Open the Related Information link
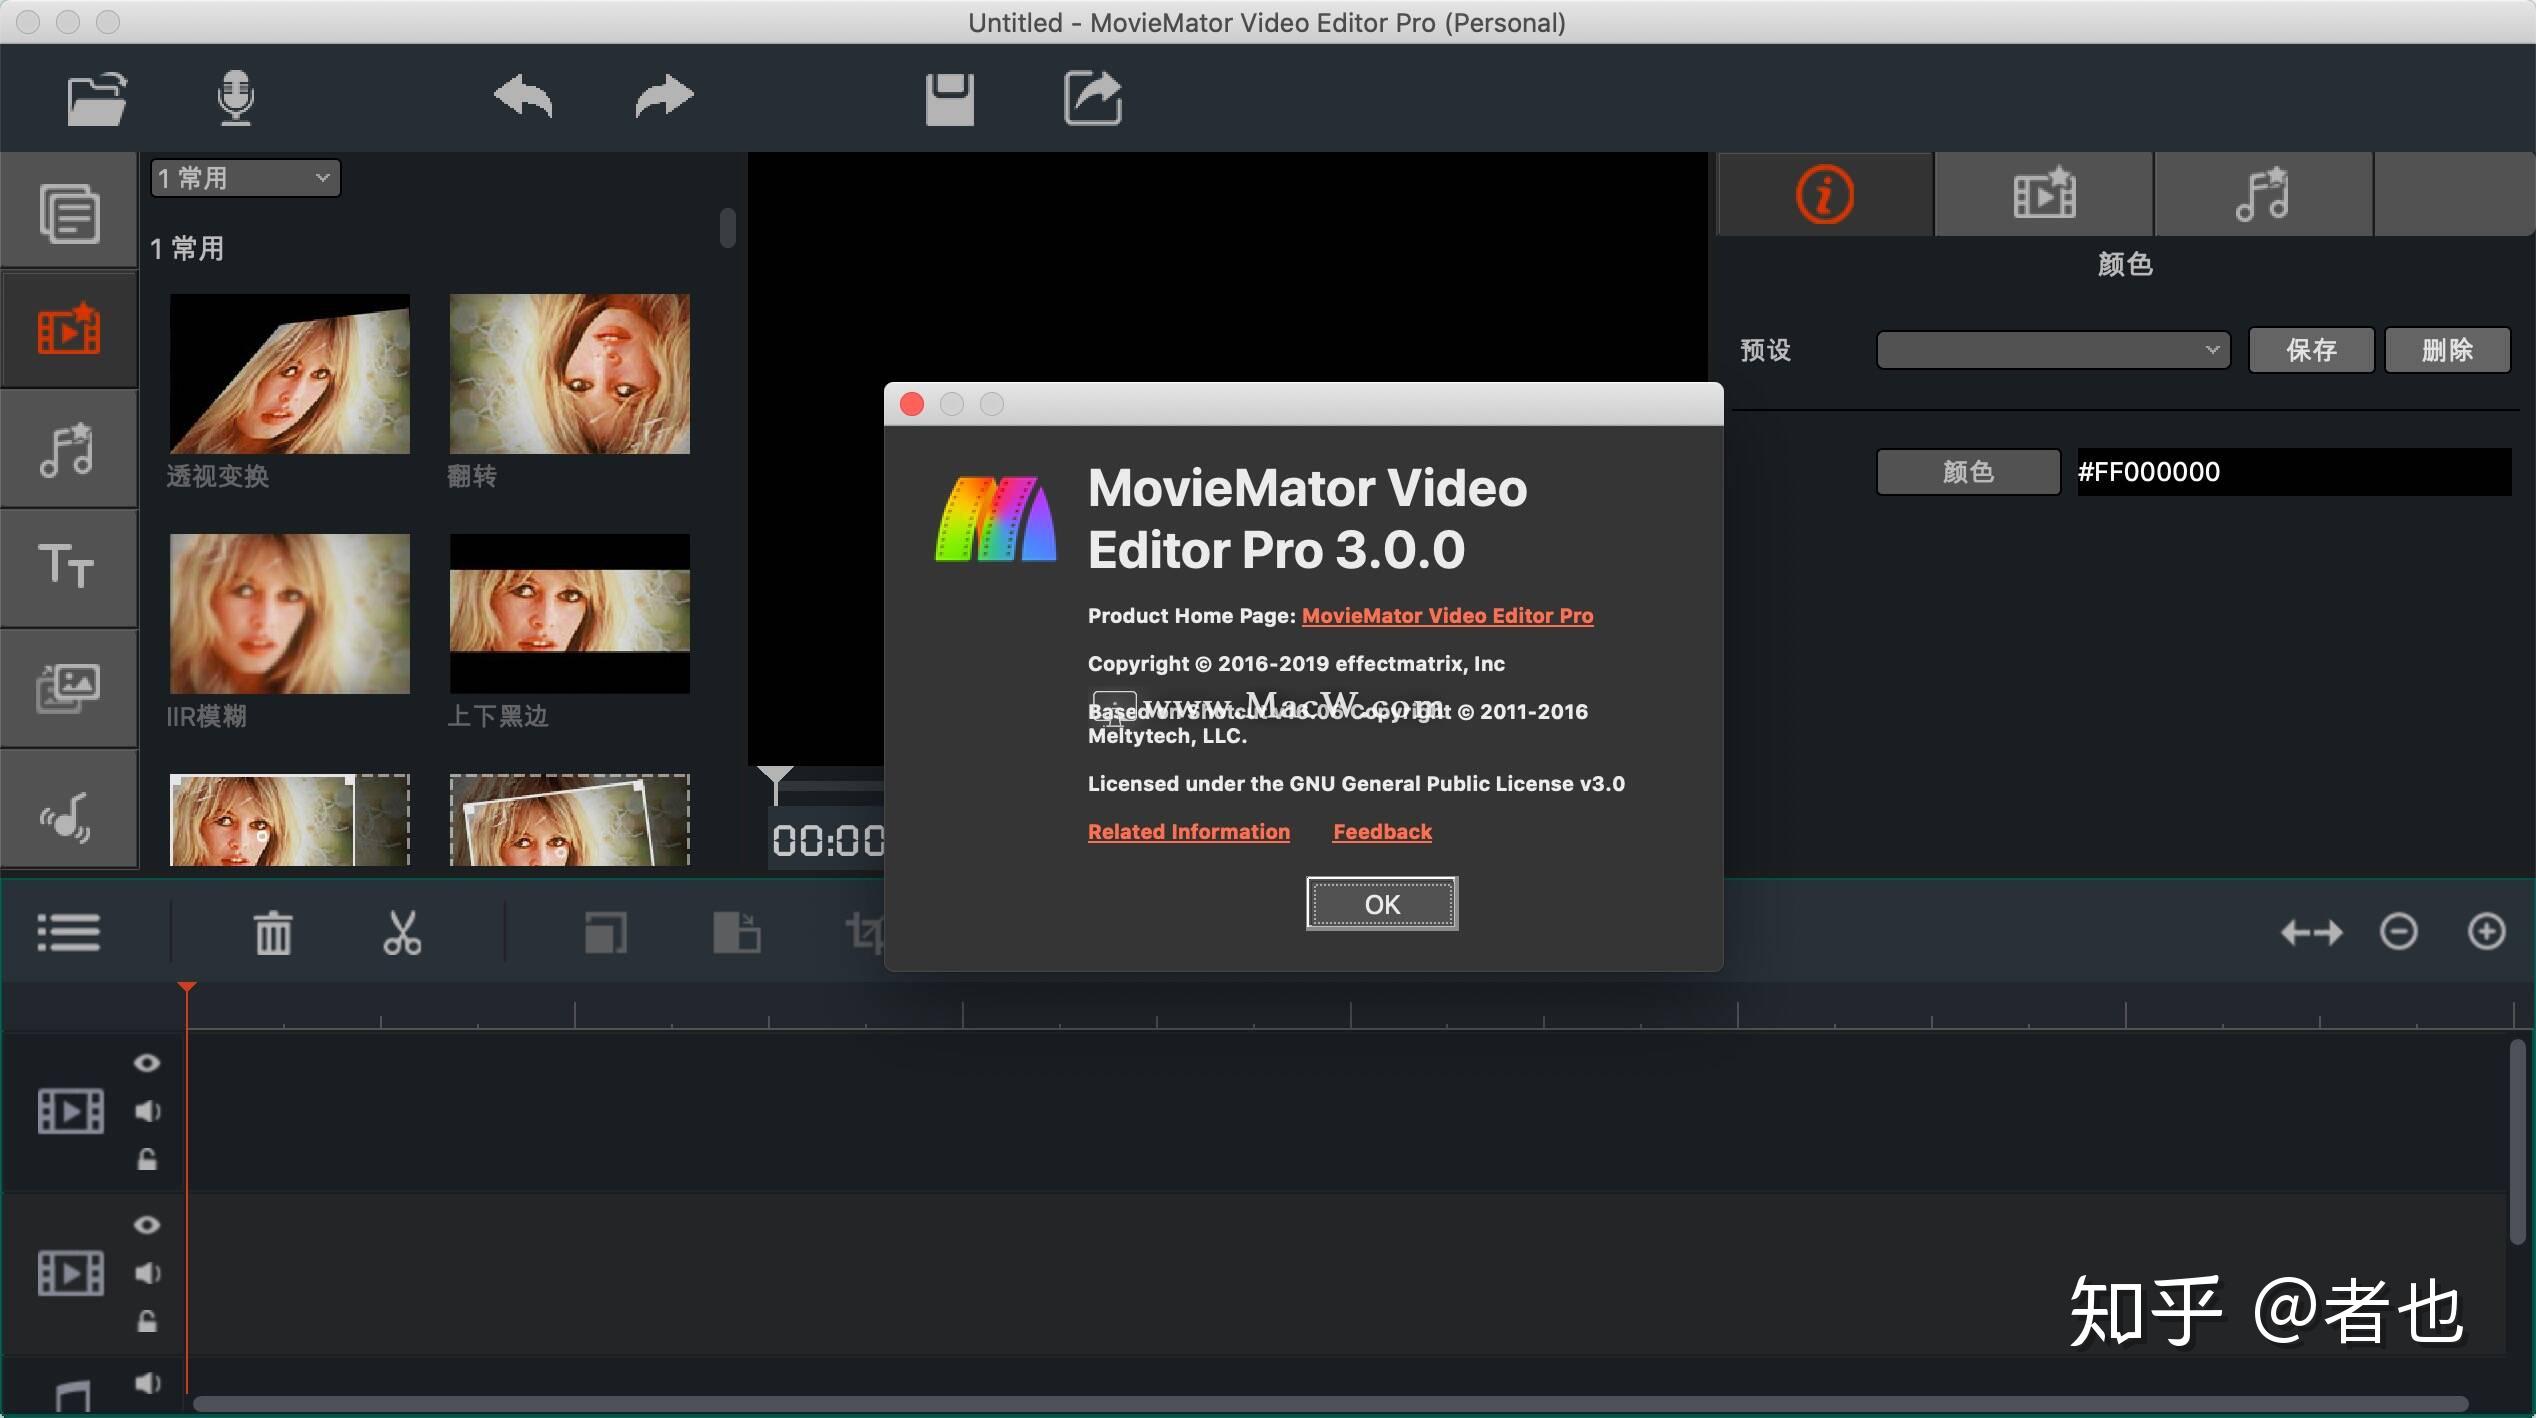 (1188, 831)
